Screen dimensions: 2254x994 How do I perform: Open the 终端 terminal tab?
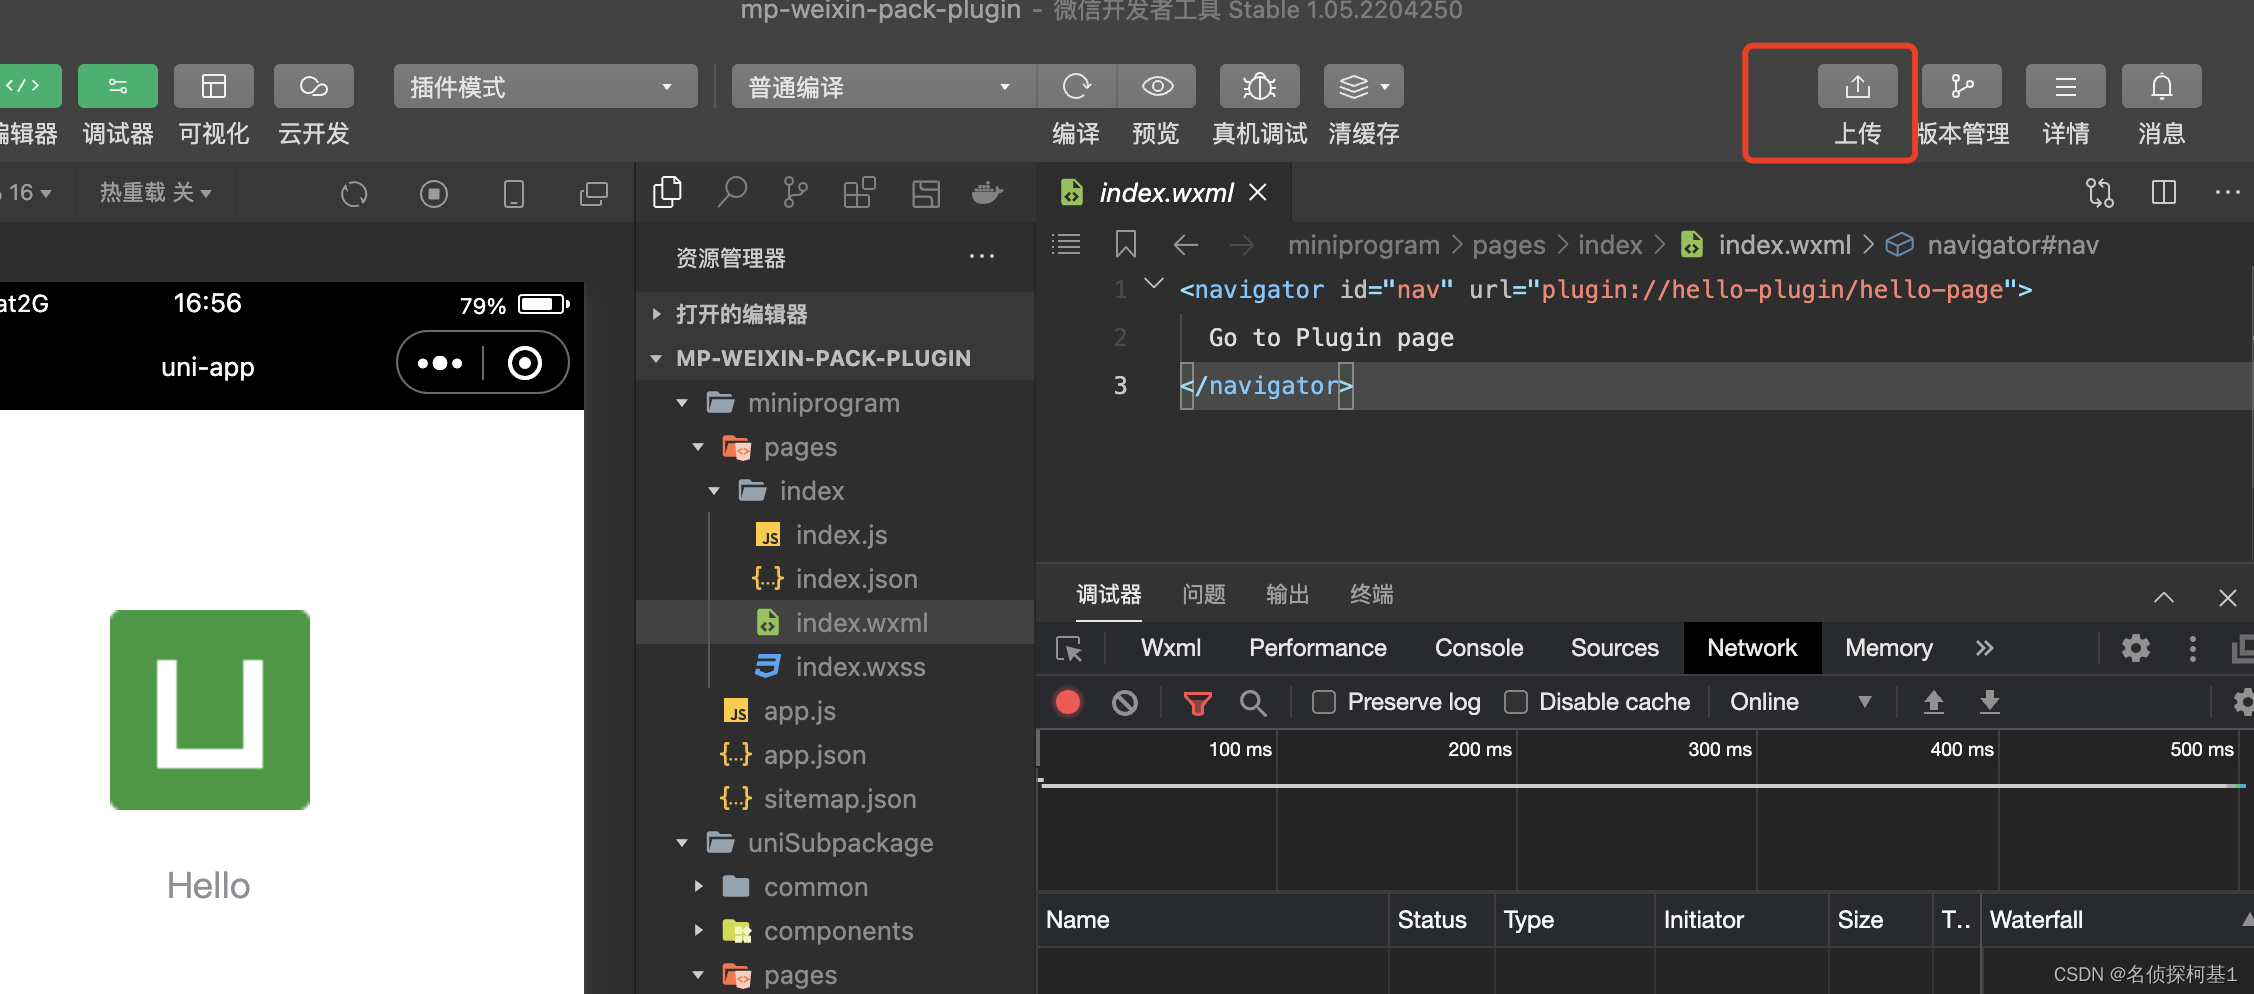(1370, 595)
